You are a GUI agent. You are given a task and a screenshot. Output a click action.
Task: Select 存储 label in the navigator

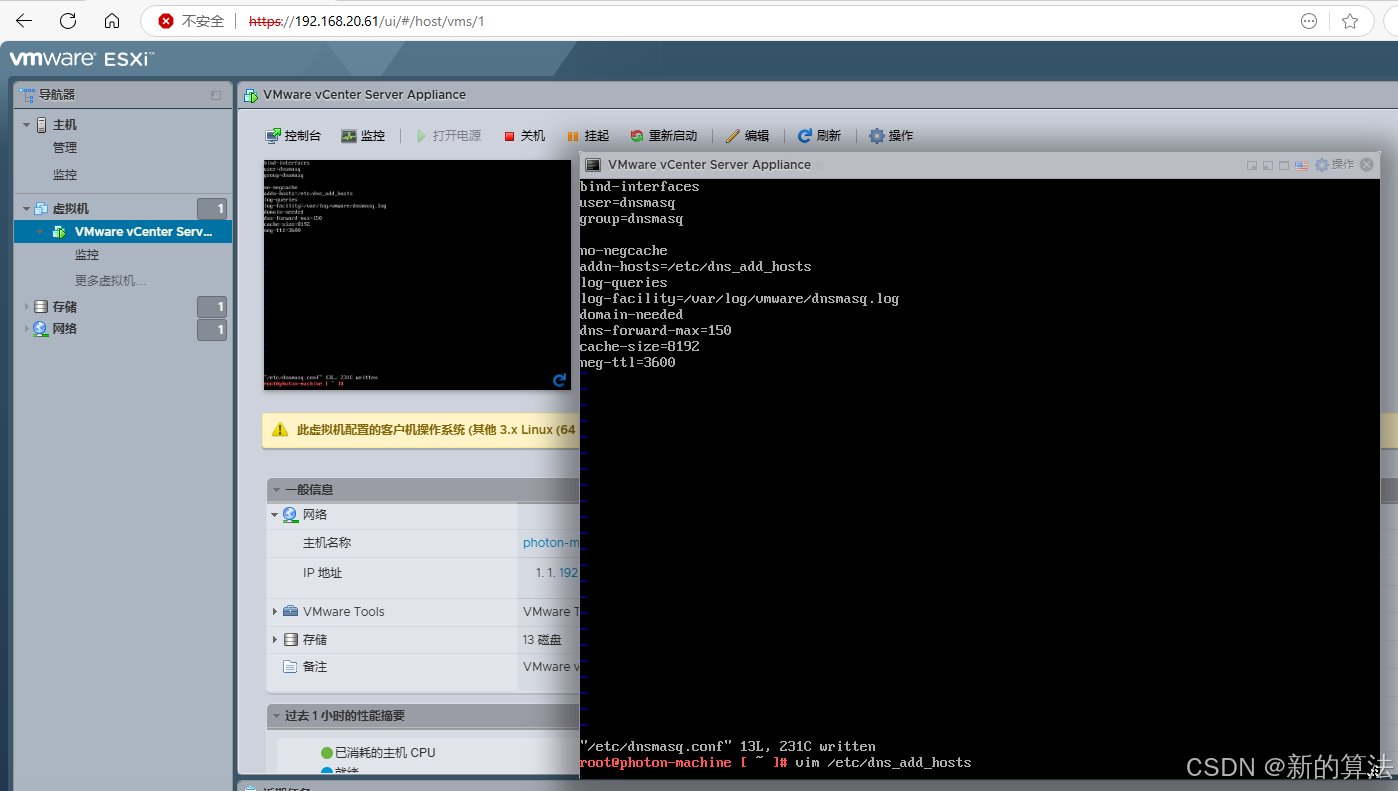(65, 307)
